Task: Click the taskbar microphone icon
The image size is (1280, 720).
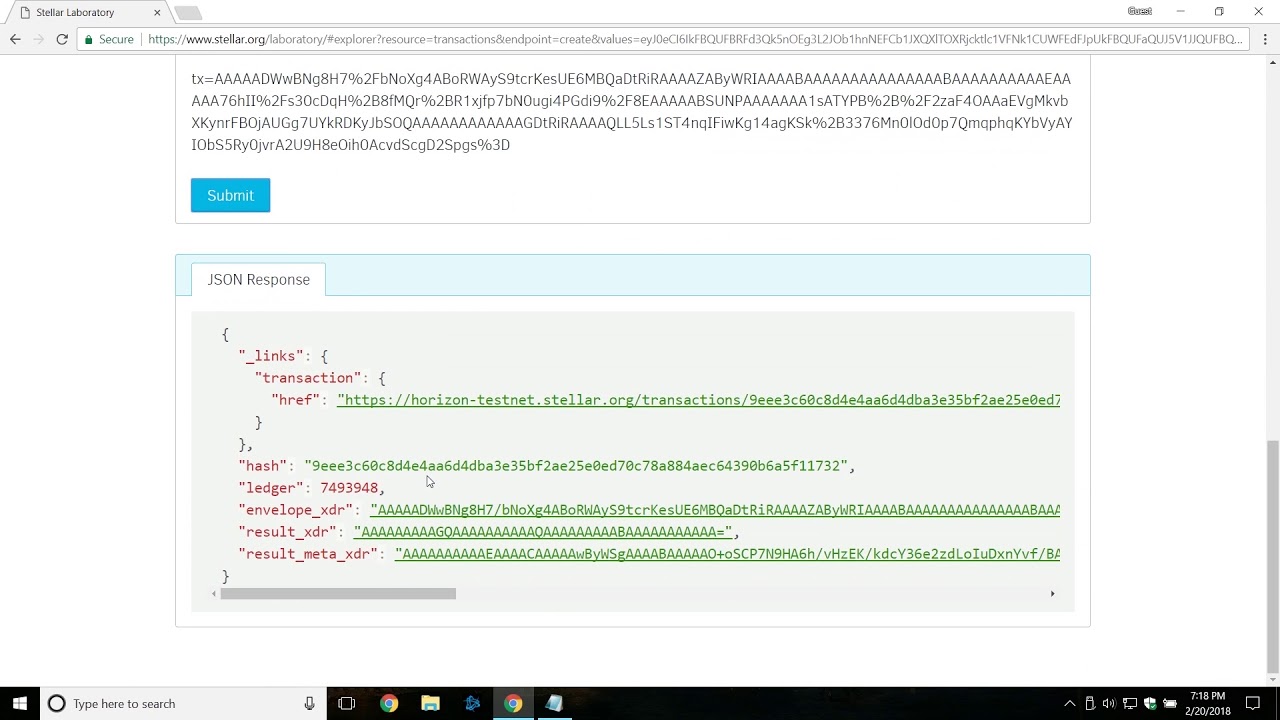Action: [309, 703]
